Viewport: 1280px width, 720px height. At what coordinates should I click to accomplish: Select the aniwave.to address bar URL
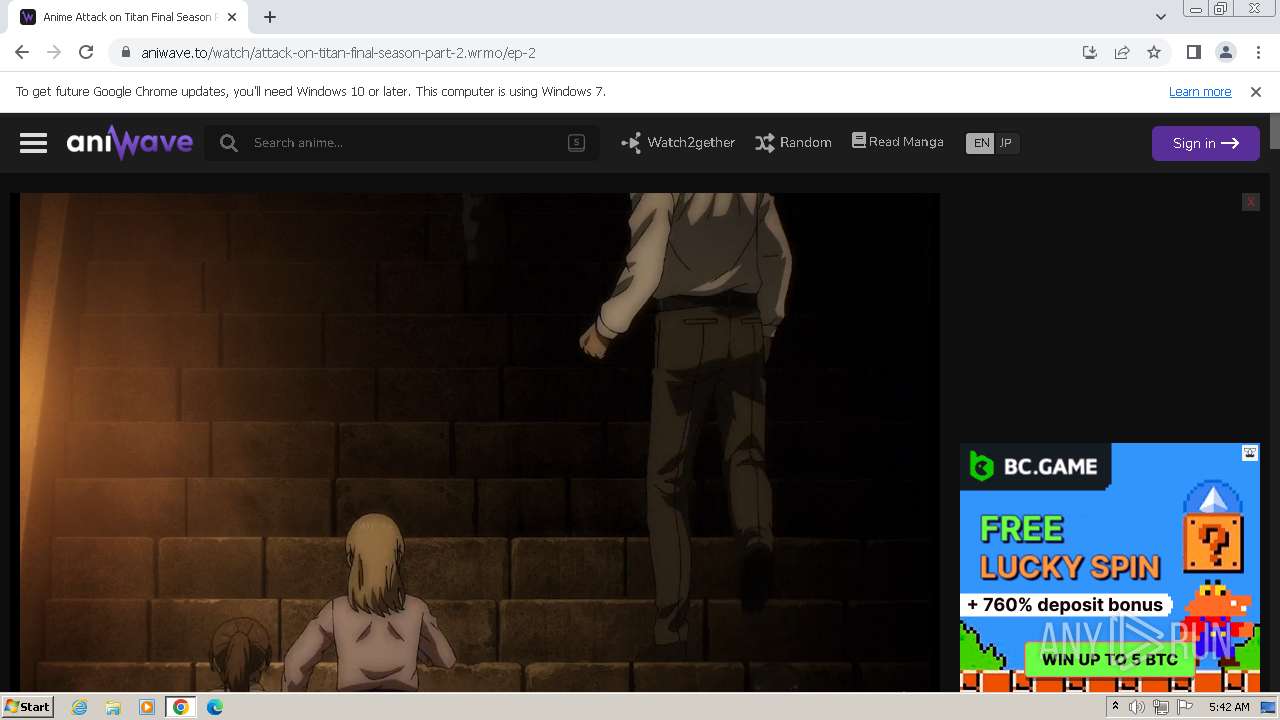click(338, 53)
